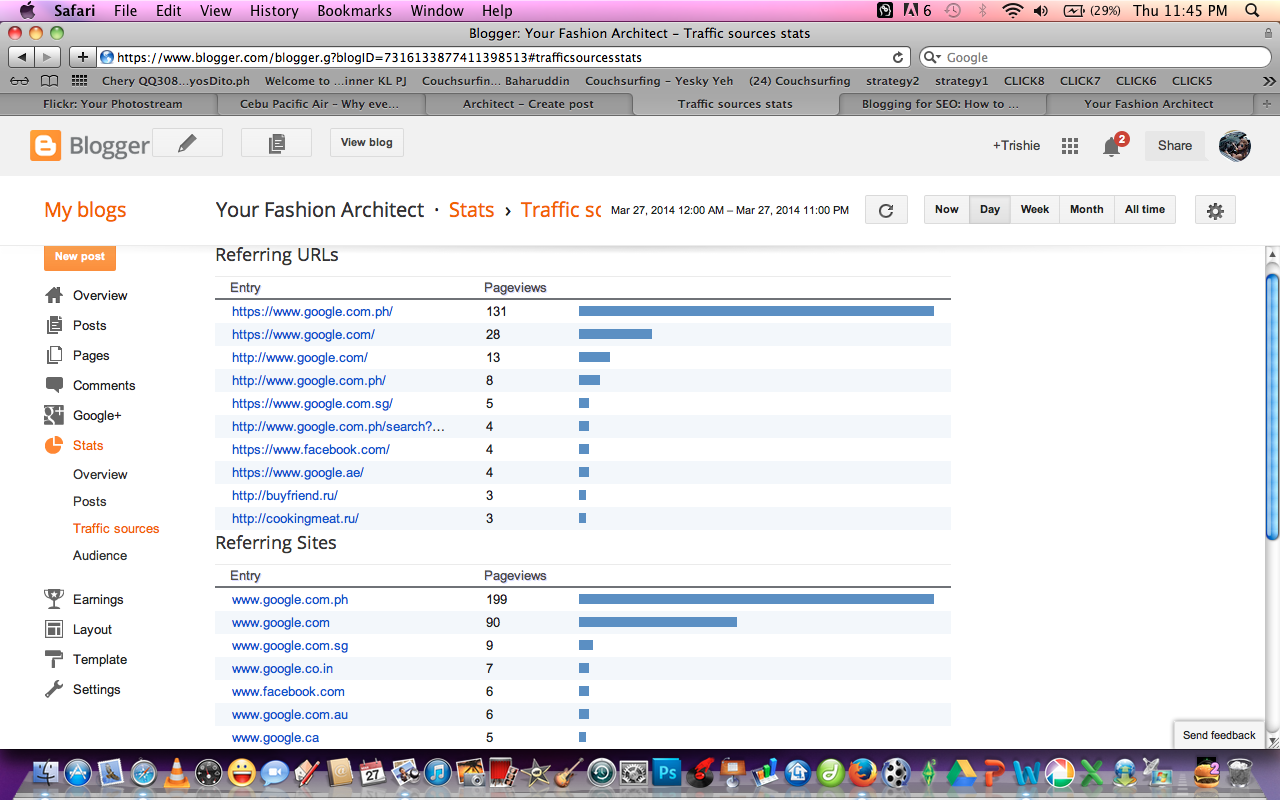The height and width of the screenshot is (800, 1280).
Task: Open the +Trishie Google+ link
Action: click(x=1016, y=146)
